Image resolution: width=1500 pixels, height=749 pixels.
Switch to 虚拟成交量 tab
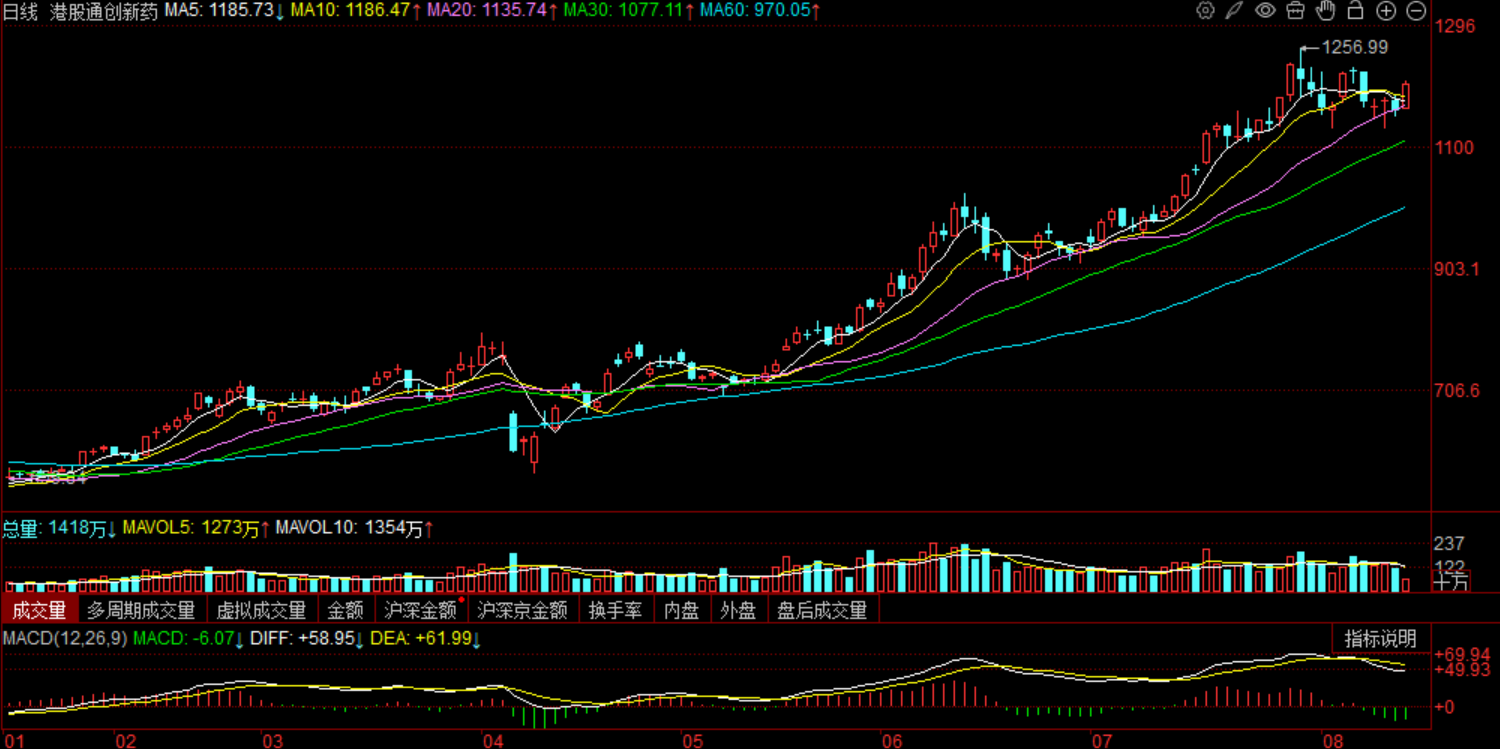click(x=261, y=610)
